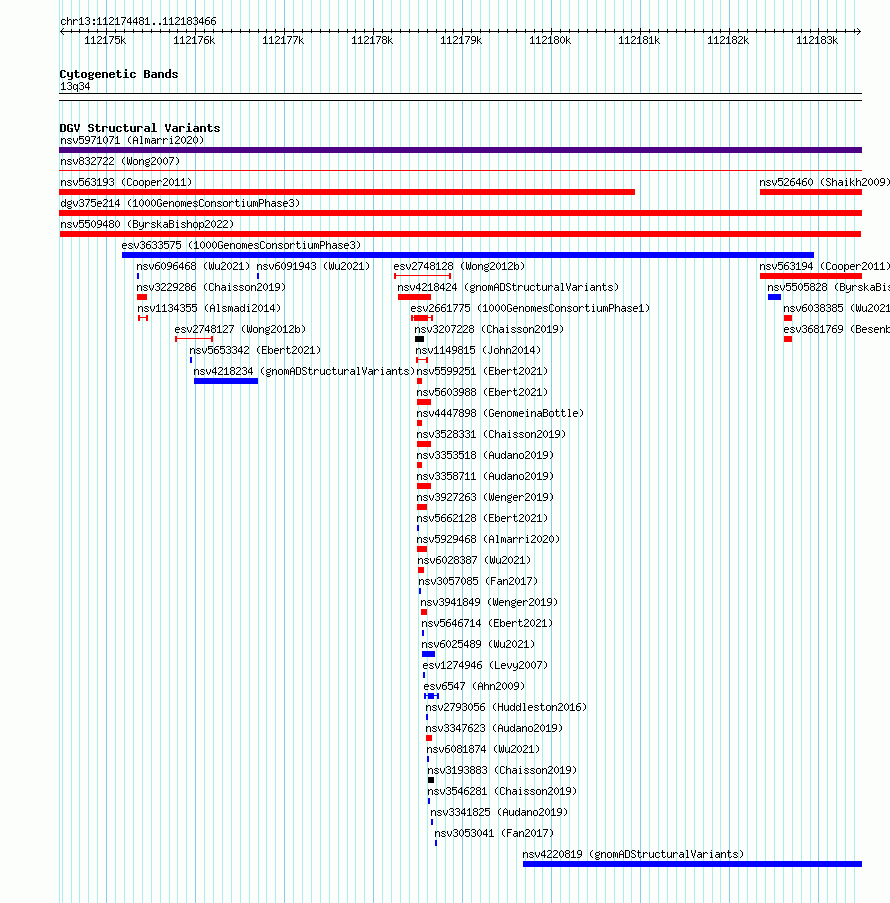Click the 112182k ruler position

point(728,40)
